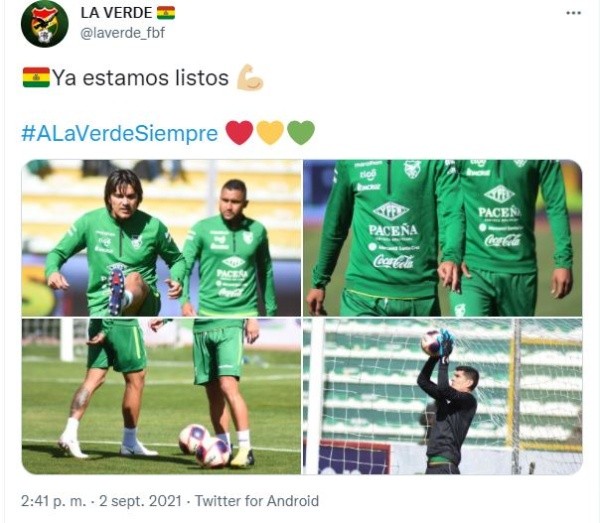The image size is (600, 523).
Task: Click the flexed biceps emoji
Action: pyautogui.click(x=250, y=77)
